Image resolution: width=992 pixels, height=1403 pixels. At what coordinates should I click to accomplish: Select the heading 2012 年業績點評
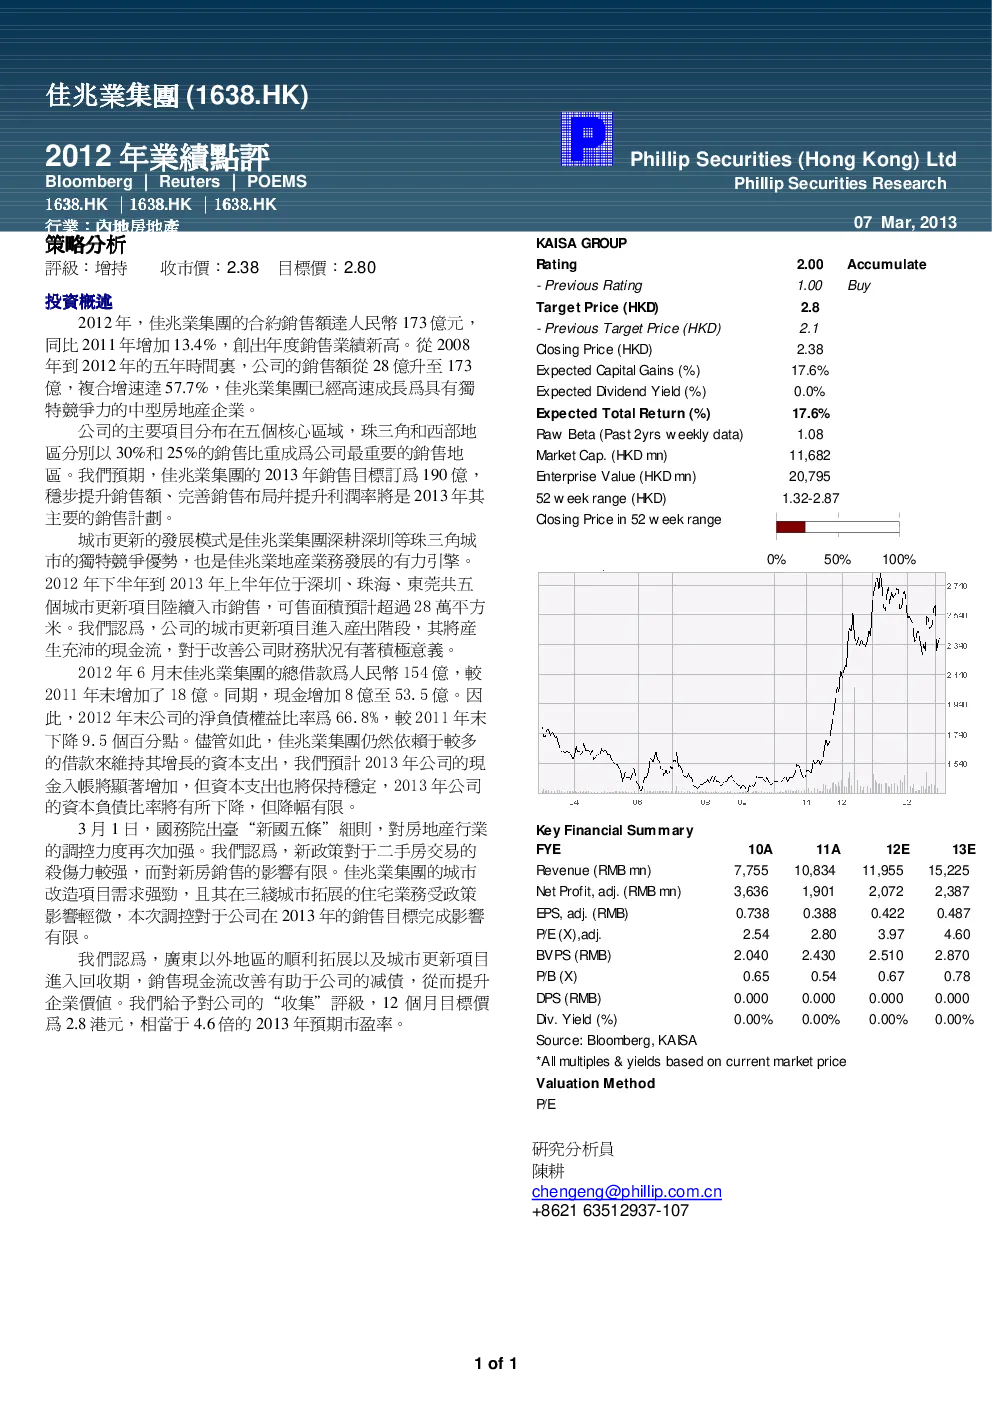(x=157, y=156)
